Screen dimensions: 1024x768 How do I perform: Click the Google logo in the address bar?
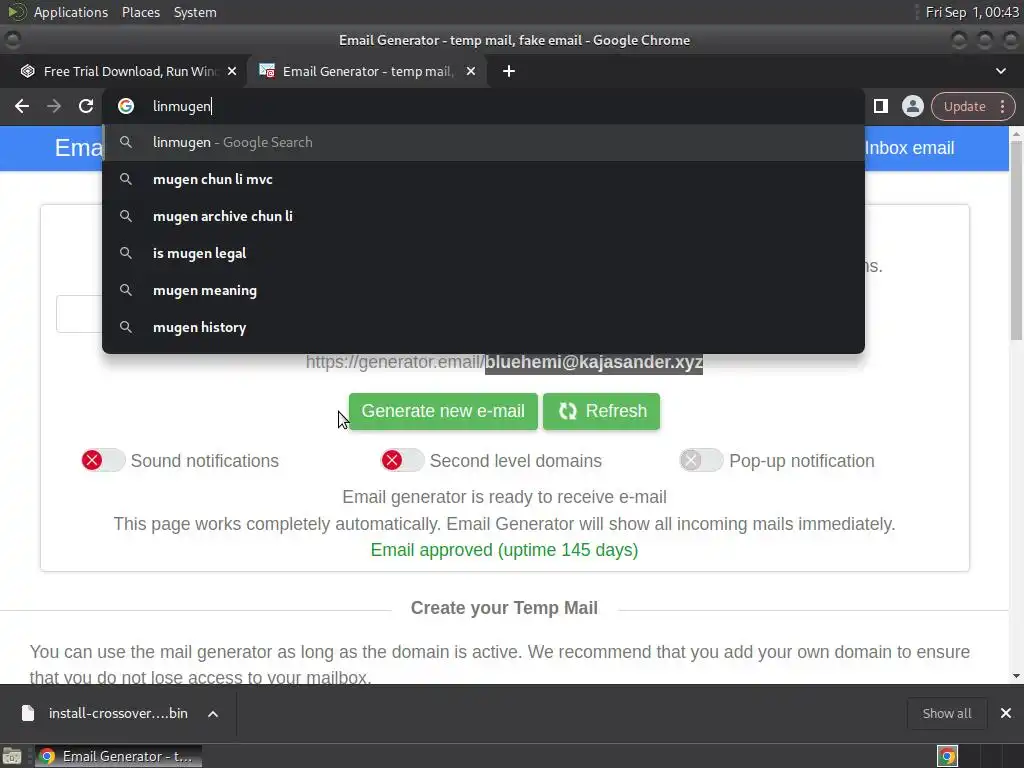(x=126, y=106)
